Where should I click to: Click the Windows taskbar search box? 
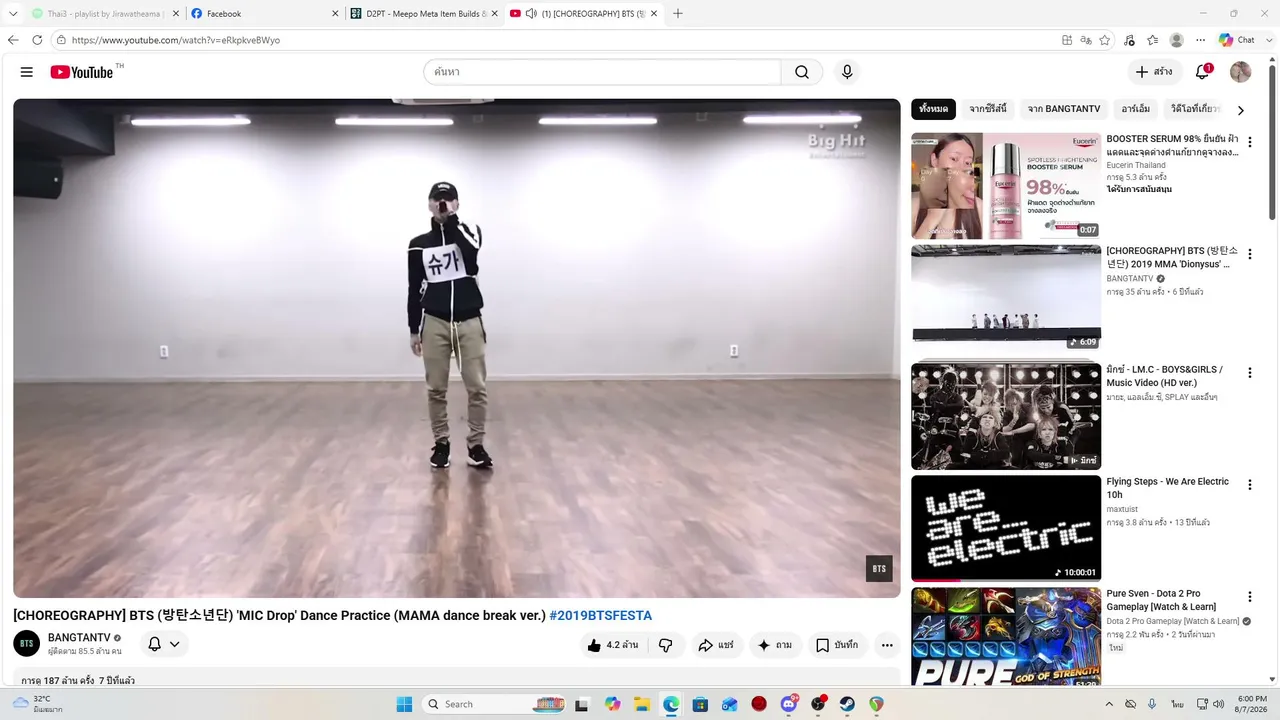tap(495, 704)
